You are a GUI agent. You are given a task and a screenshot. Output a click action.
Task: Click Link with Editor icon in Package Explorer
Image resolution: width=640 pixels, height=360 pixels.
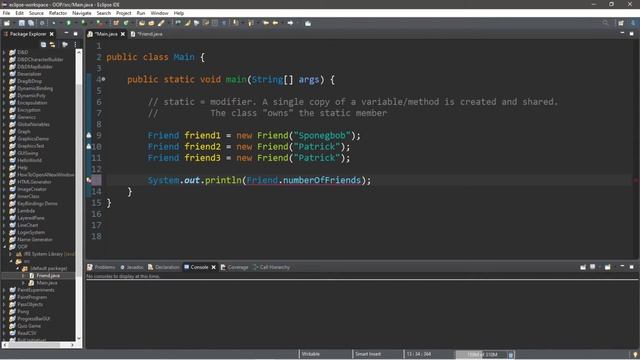52,44
